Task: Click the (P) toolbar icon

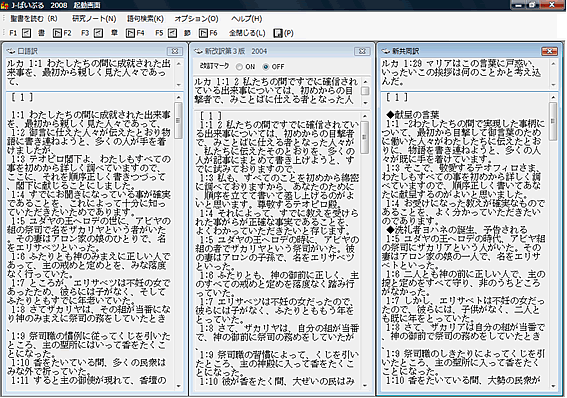Action: coord(278,33)
